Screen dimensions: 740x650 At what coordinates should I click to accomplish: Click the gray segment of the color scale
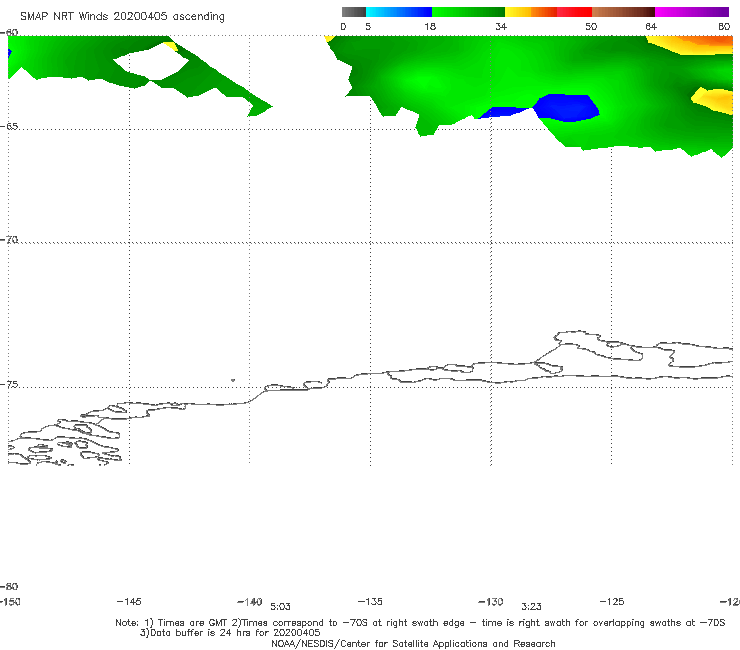[x=353, y=12]
